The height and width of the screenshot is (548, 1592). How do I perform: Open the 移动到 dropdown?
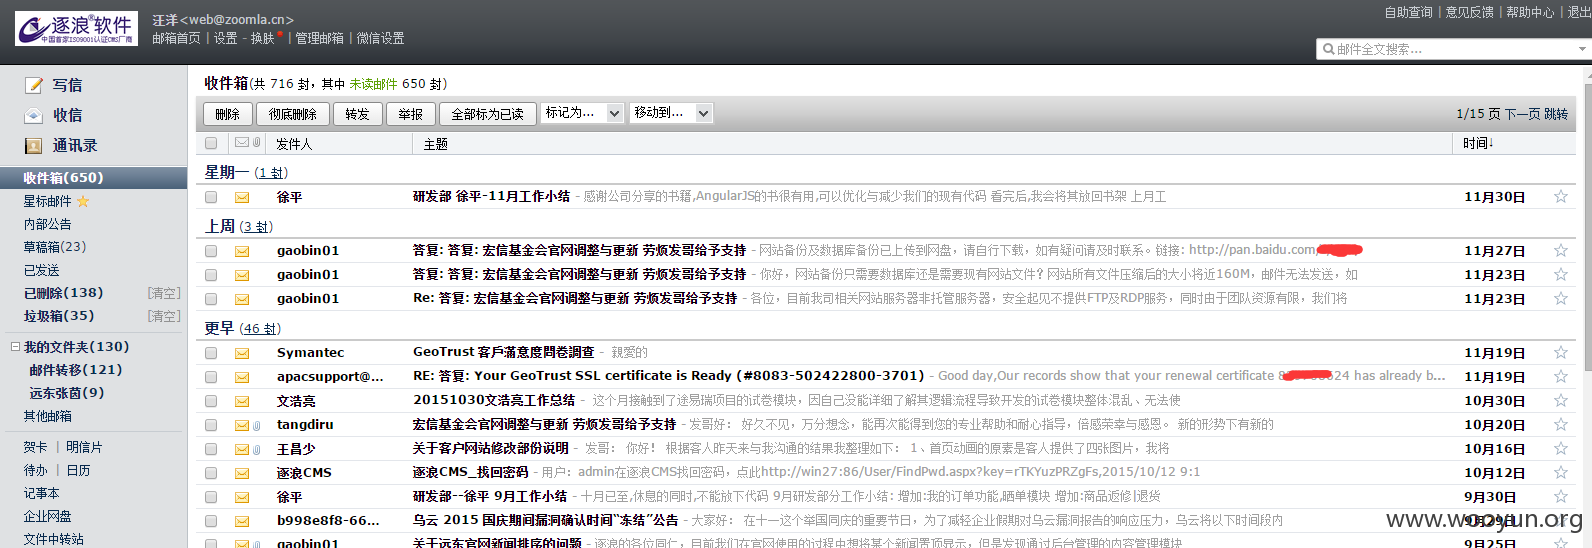click(672, 113)
